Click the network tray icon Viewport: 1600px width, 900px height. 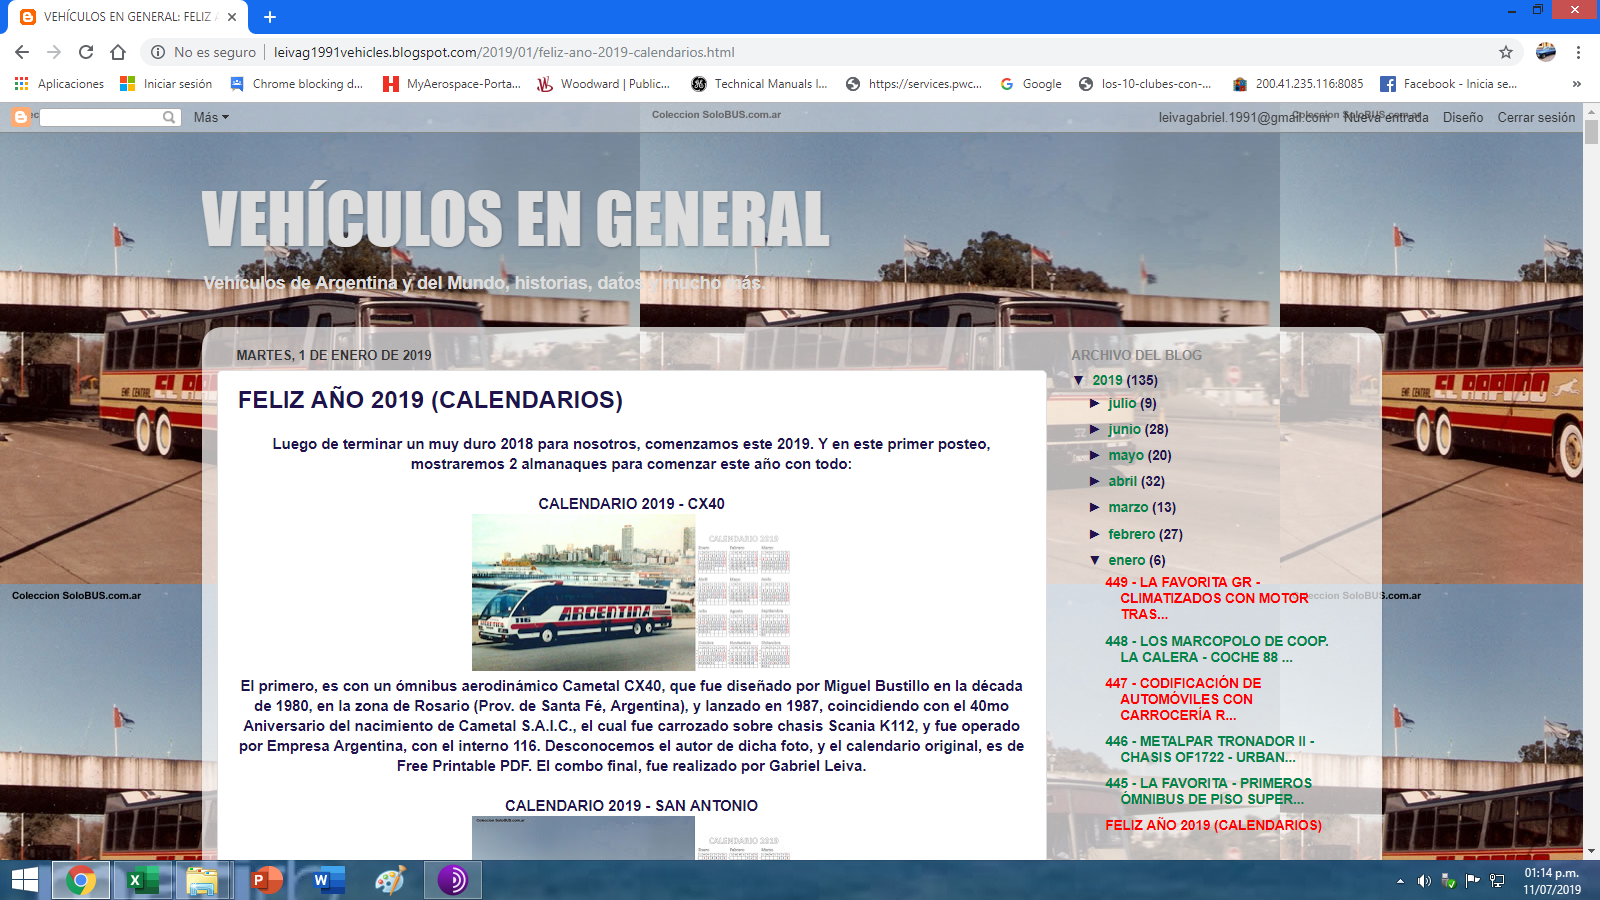(x=1497, y=881)
